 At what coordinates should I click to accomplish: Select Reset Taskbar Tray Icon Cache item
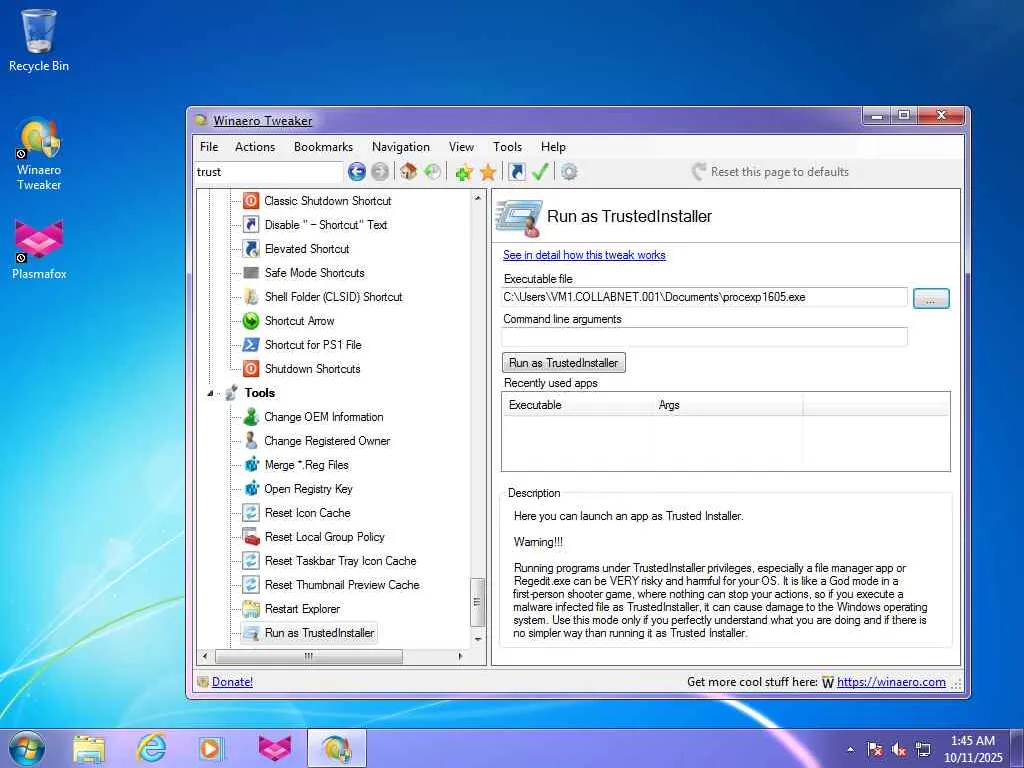(x=340, y=561)
